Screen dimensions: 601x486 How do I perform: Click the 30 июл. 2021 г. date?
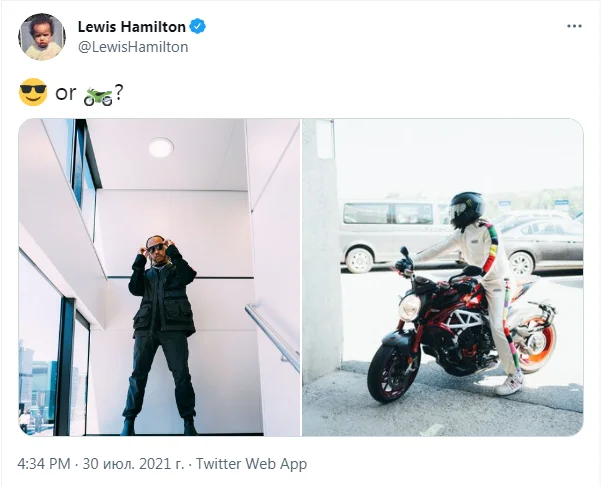(133, 464)
